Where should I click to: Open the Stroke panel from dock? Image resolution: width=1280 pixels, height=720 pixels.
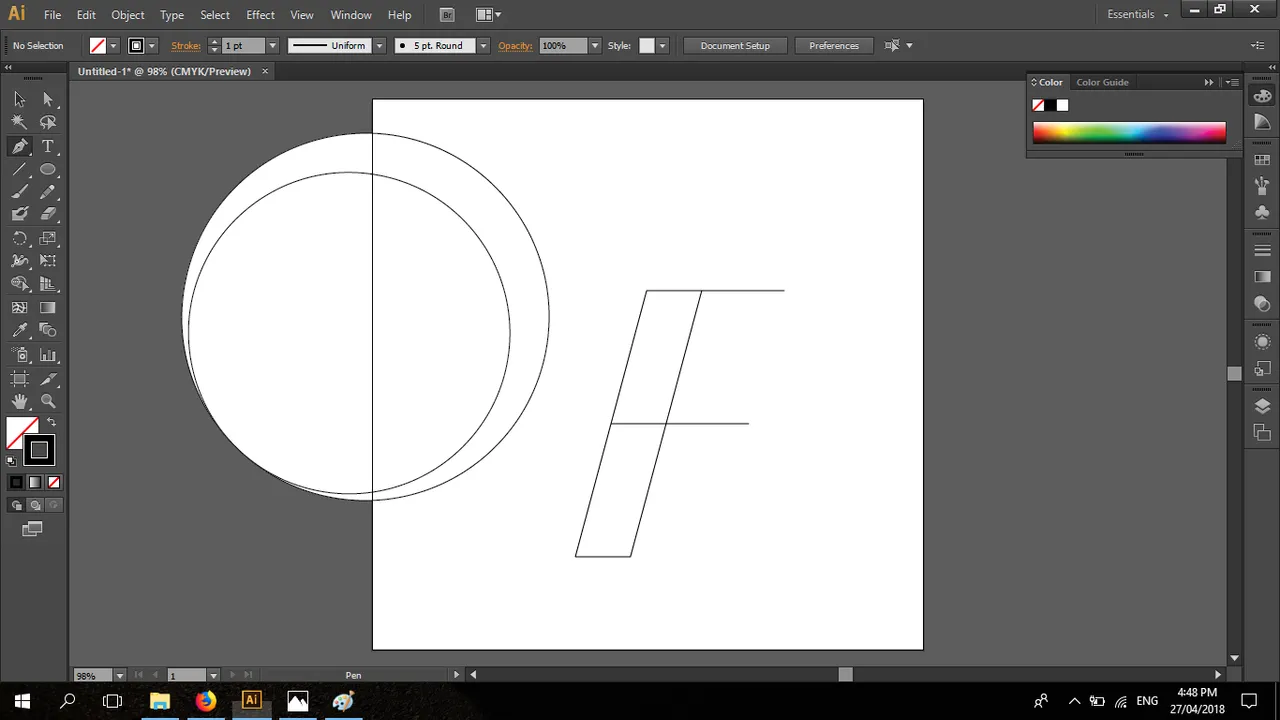point(1262,250)
